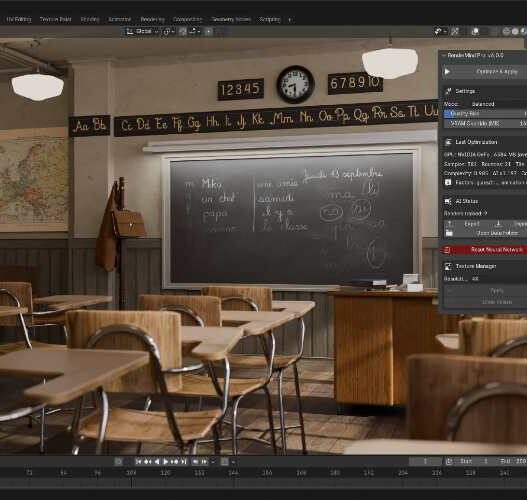The image size is (527, 500).
Task: Jump to next keyframe in timeline
Action: click(174, 462)
